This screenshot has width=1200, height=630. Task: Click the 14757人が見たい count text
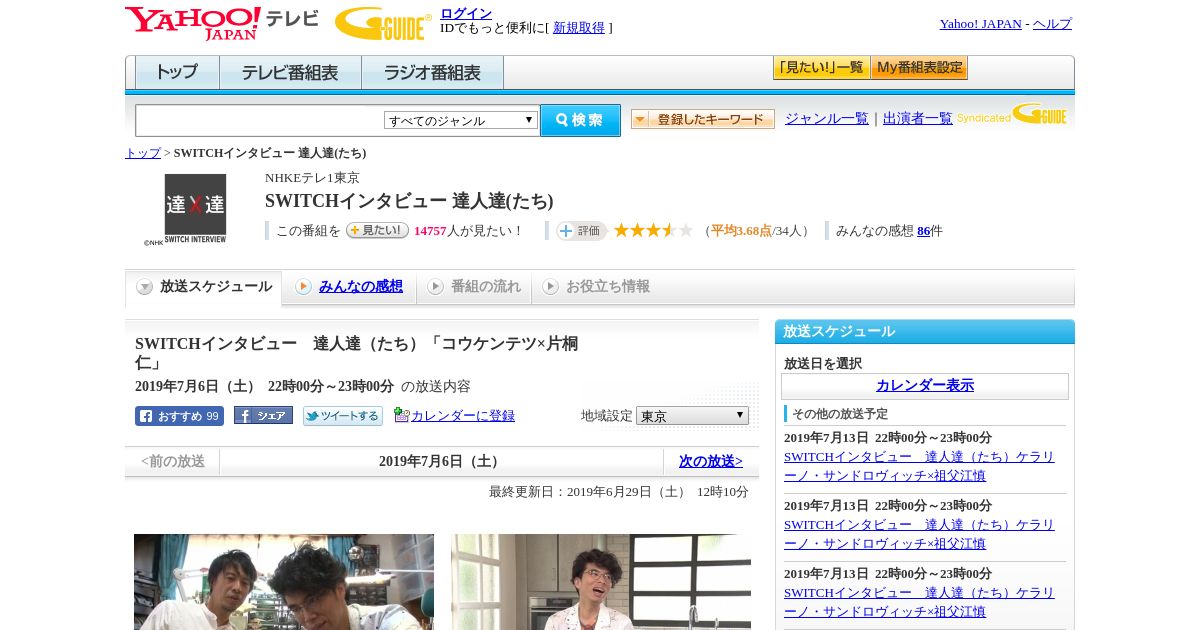468,231
